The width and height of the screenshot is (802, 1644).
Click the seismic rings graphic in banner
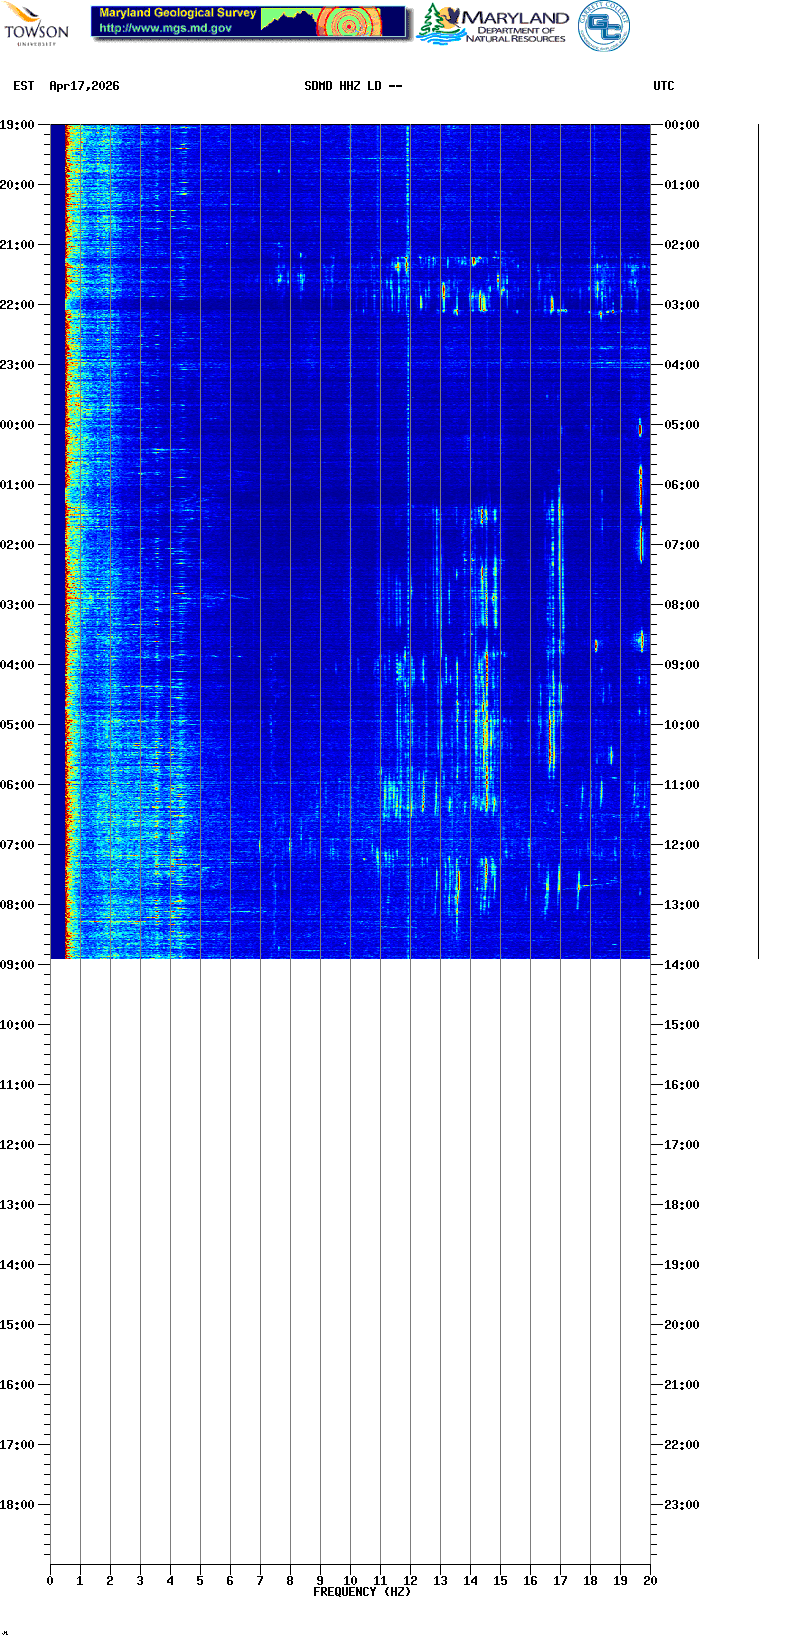click(347, 22)
